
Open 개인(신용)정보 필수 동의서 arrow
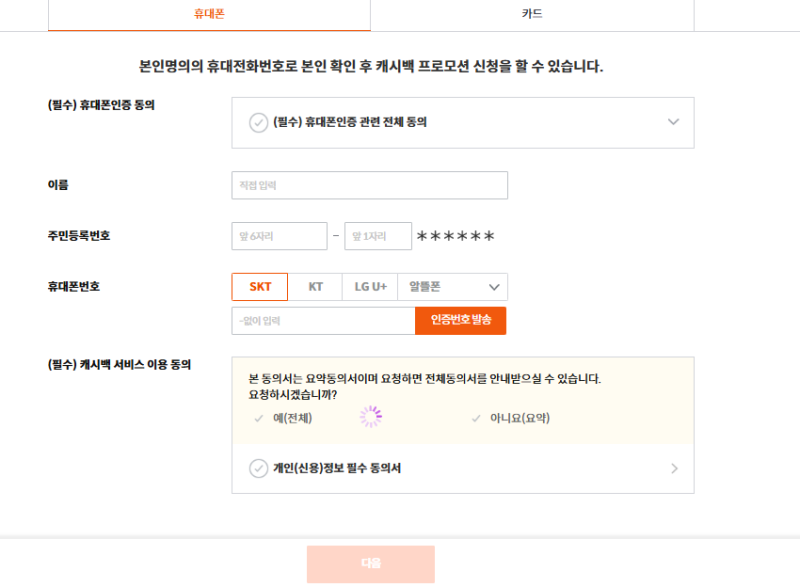(x=674, y=468)
